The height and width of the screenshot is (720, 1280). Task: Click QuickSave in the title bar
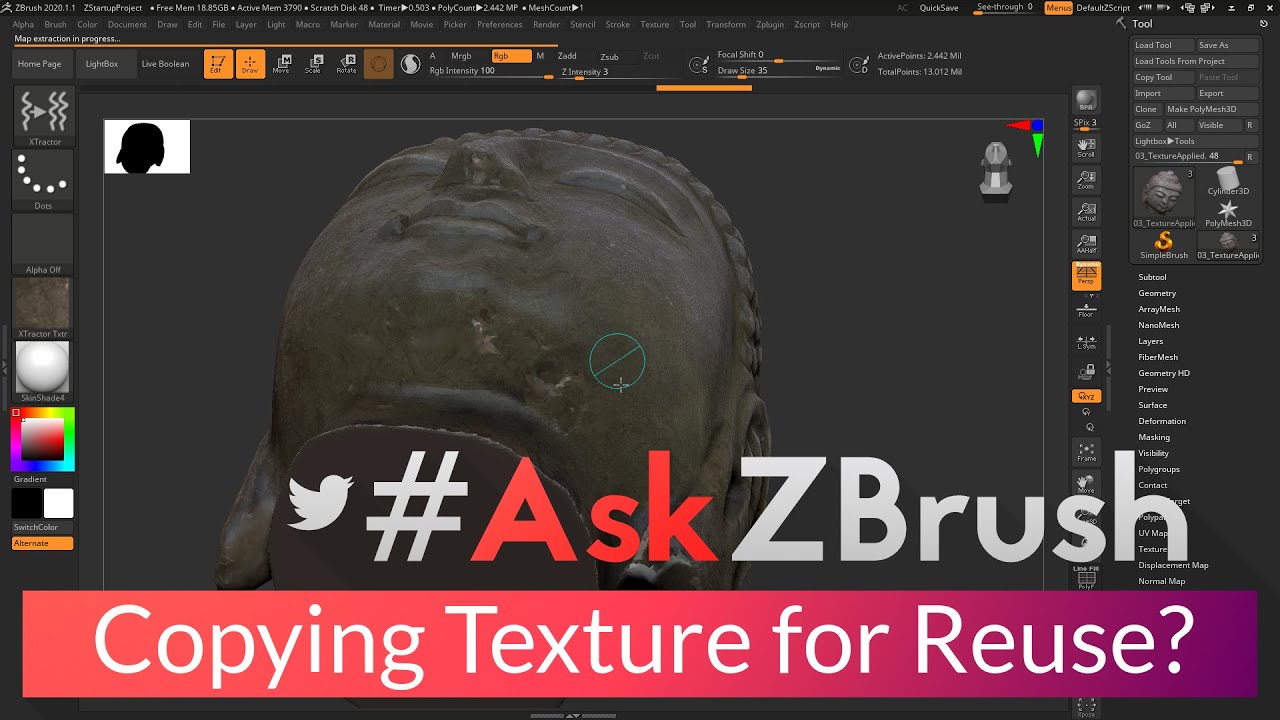(x=938, y=7)
